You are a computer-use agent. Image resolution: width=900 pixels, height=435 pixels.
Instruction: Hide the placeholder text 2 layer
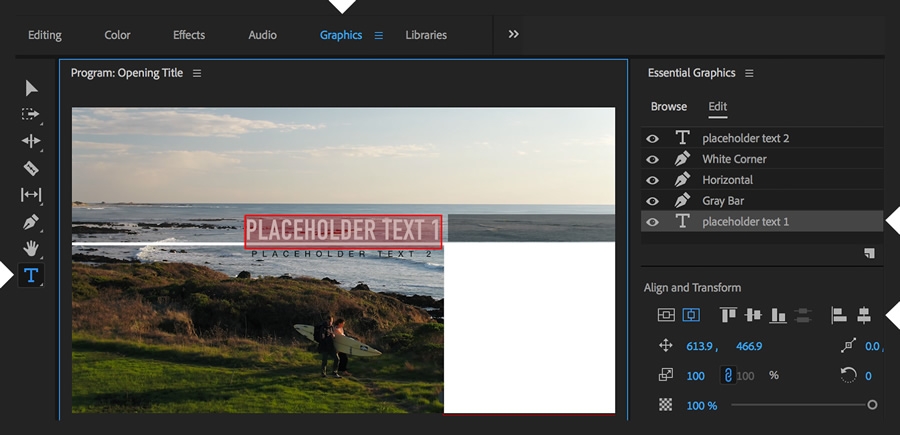pos(652,138)
